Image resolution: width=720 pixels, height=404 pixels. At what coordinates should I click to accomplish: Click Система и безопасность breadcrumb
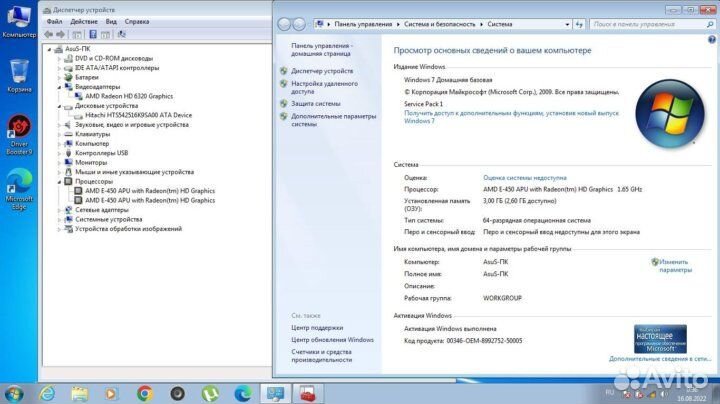click(439, 24)
